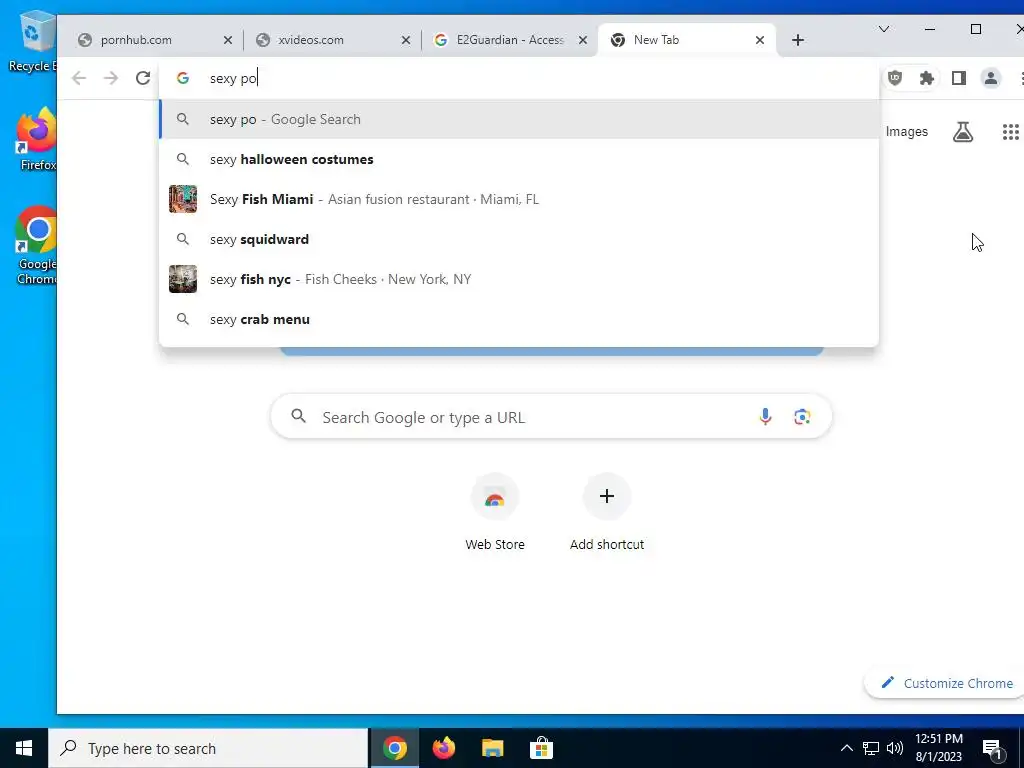Viewport: 1024px width, 768px height.
Task: Close the E2Guardian tab
Action: point(583,40)
